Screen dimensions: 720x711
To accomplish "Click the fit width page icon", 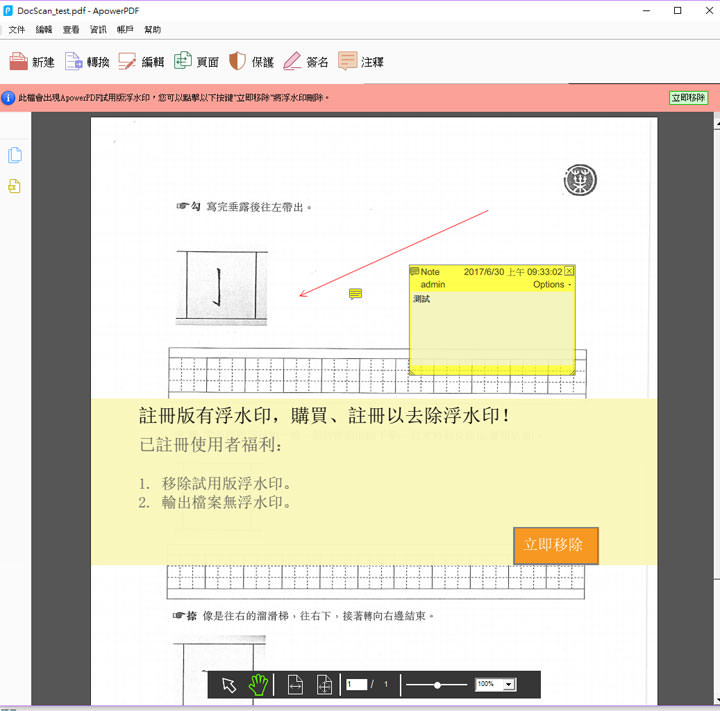I will [x=295, y=685].
